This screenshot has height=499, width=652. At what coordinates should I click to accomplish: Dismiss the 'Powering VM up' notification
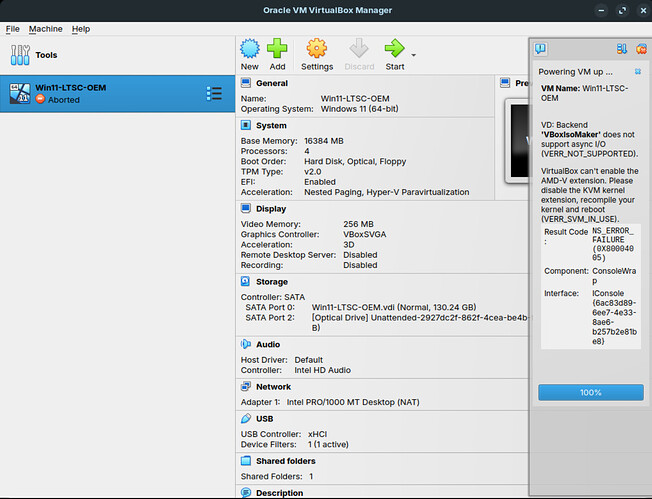637,72
